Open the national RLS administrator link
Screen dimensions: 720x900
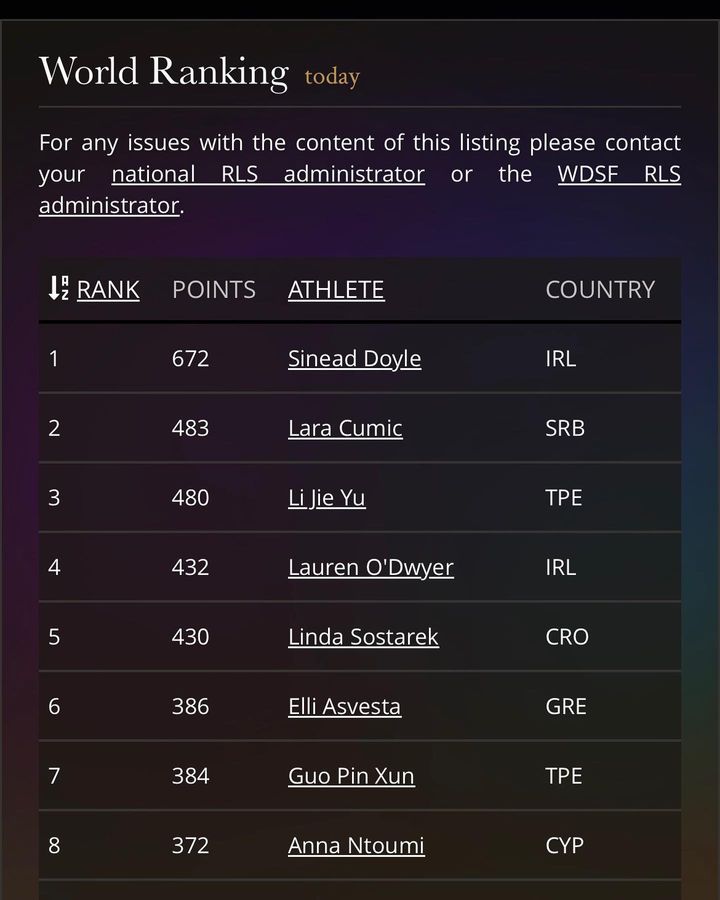pos(268,174)
